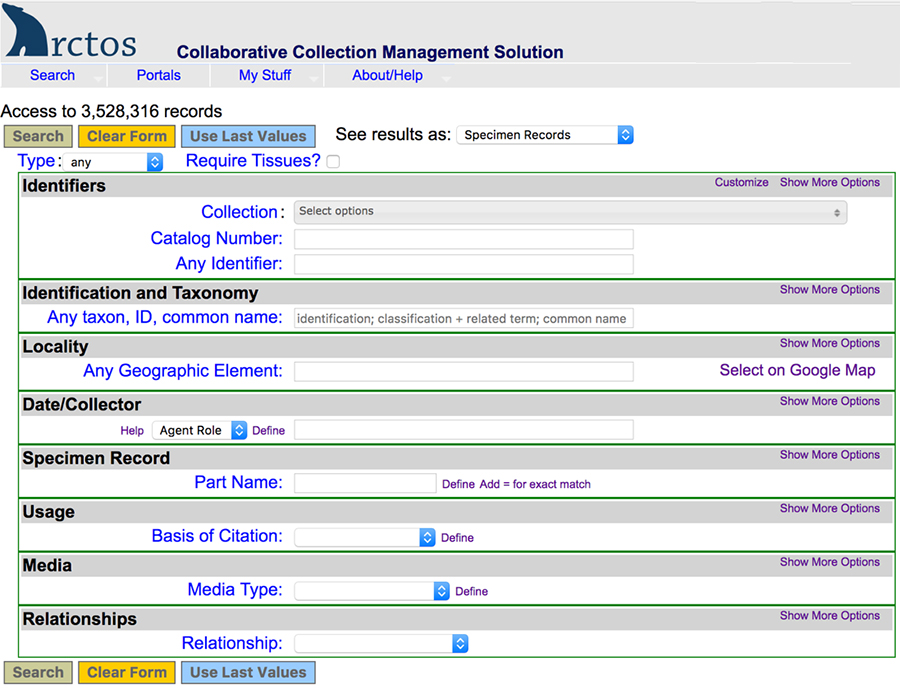Open the Collection select options list
Viewport: 900px width, 694px height.
(570, 212)
